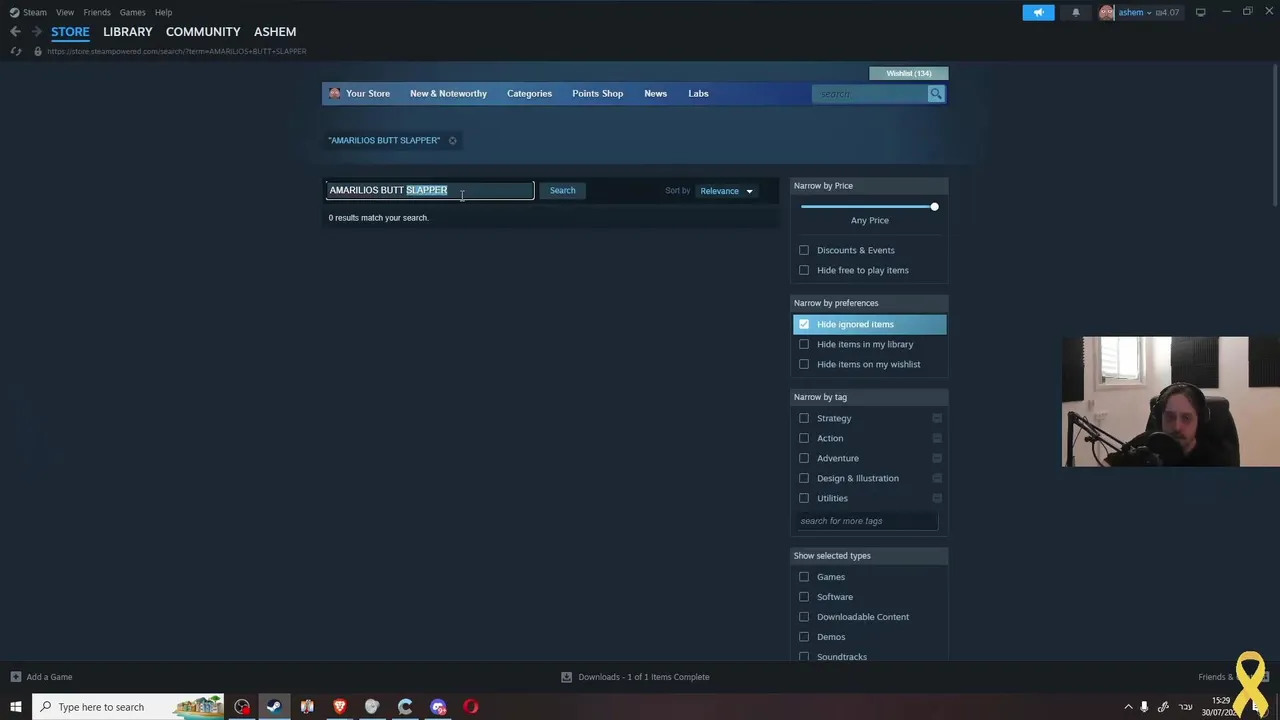The width and height of the screenshot is (1280, 720).
Task: Remove the AMARILIOS BUTT SLAPPER search tag
Action: click(452, 141)
